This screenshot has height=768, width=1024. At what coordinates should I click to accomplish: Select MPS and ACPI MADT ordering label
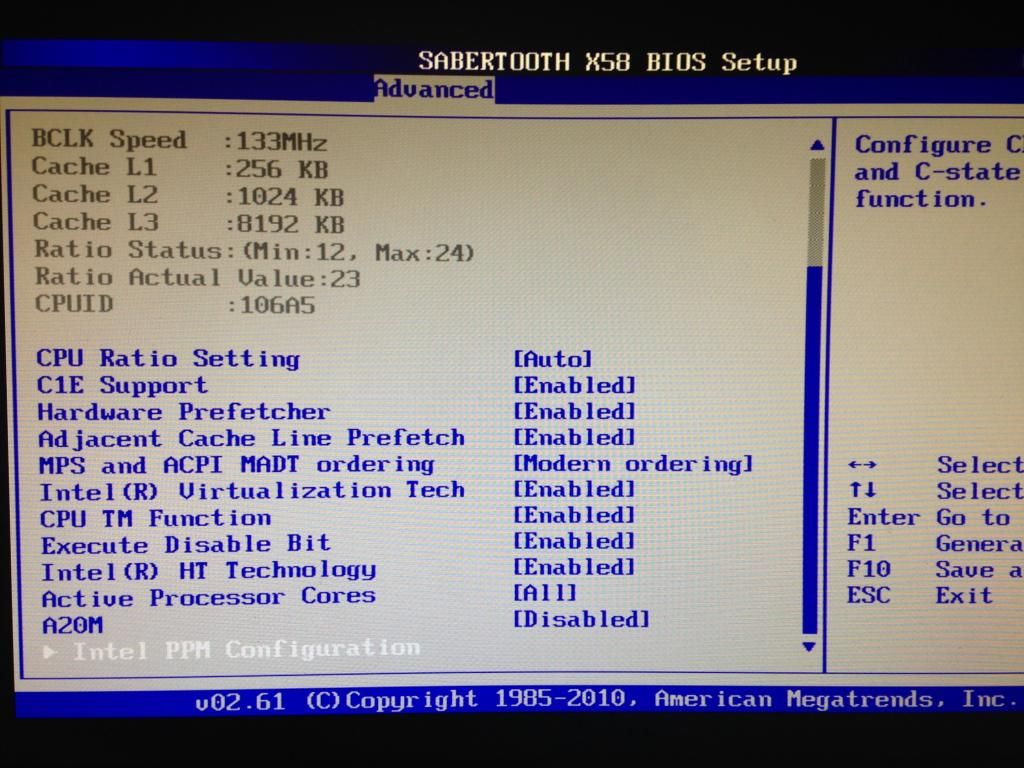pos(236,465)
